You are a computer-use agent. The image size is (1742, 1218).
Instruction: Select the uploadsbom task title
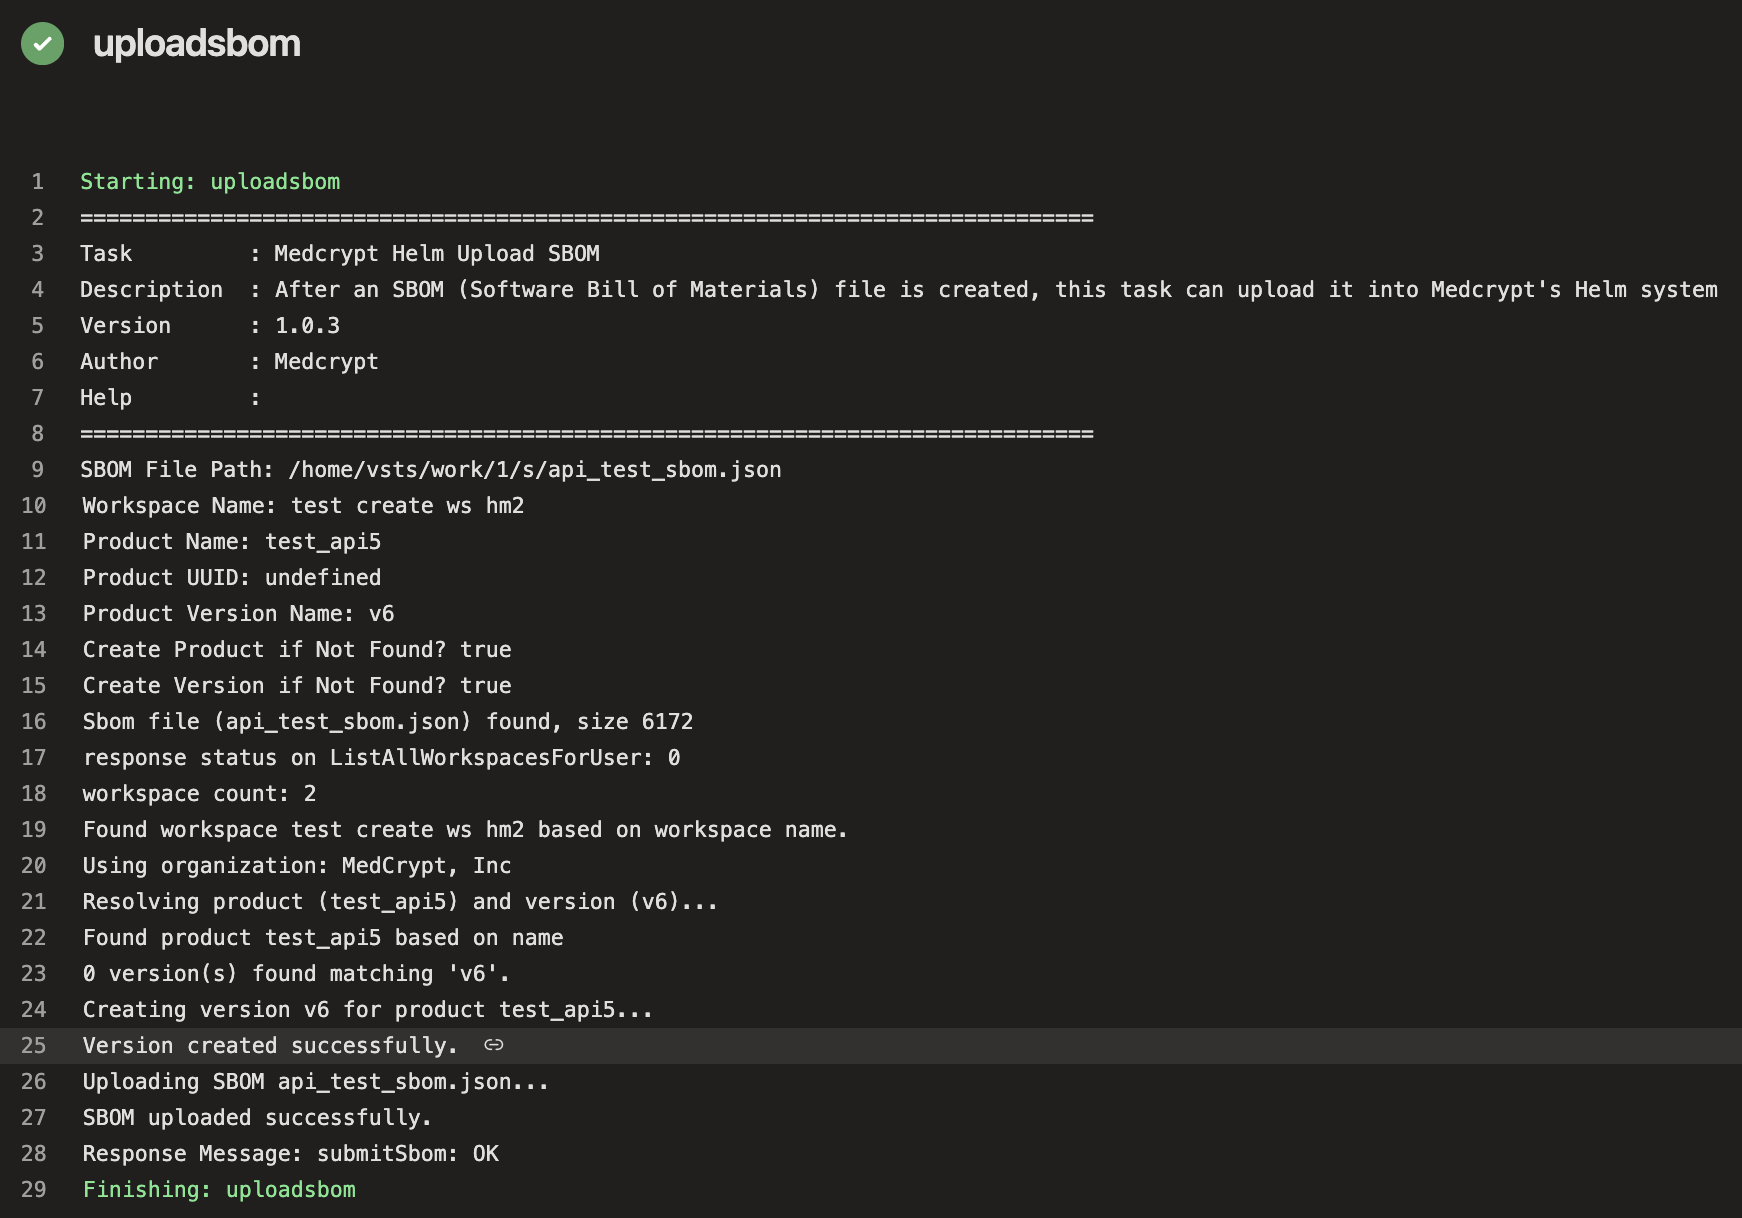point(197,44)
